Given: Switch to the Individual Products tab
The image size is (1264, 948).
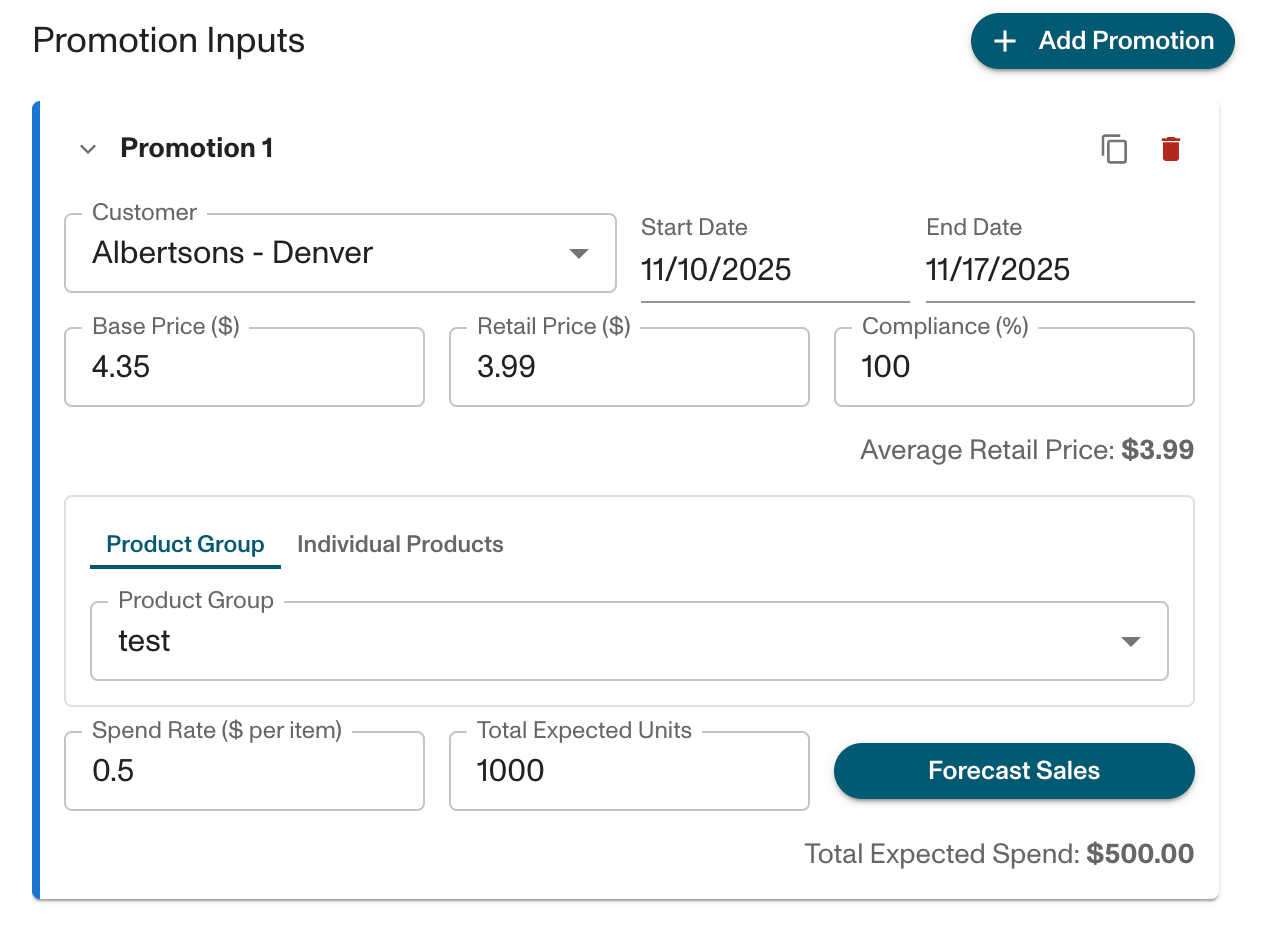Looking at the screenshot, I should pos(400,544).
